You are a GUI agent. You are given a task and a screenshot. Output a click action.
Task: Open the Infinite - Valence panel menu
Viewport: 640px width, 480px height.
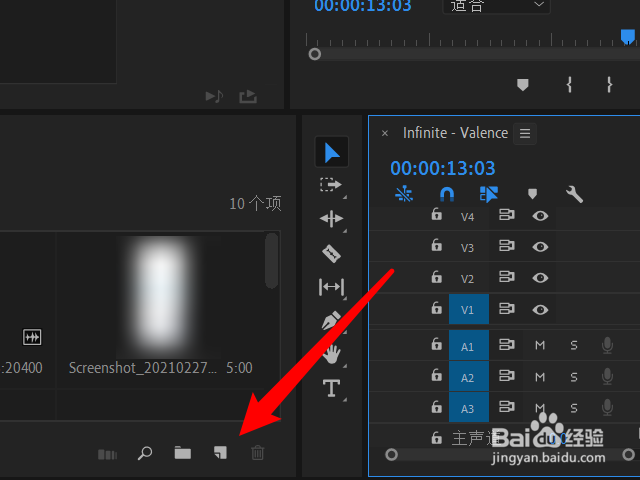[525, 133]
